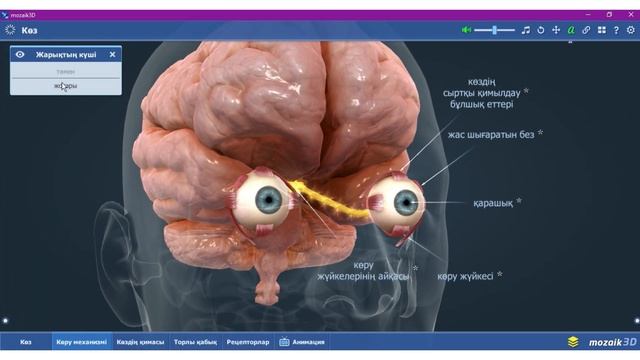The width and height of the screenshot is (640, 360).
Task: Click the mozaik3D app icon in title bar
Action: [5, 15]
